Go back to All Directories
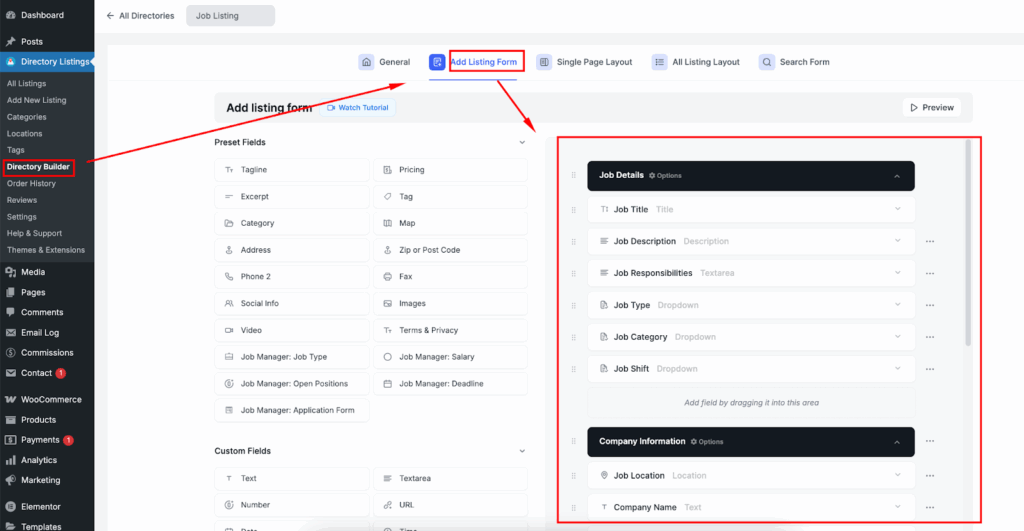 click(x=140, y=16)
